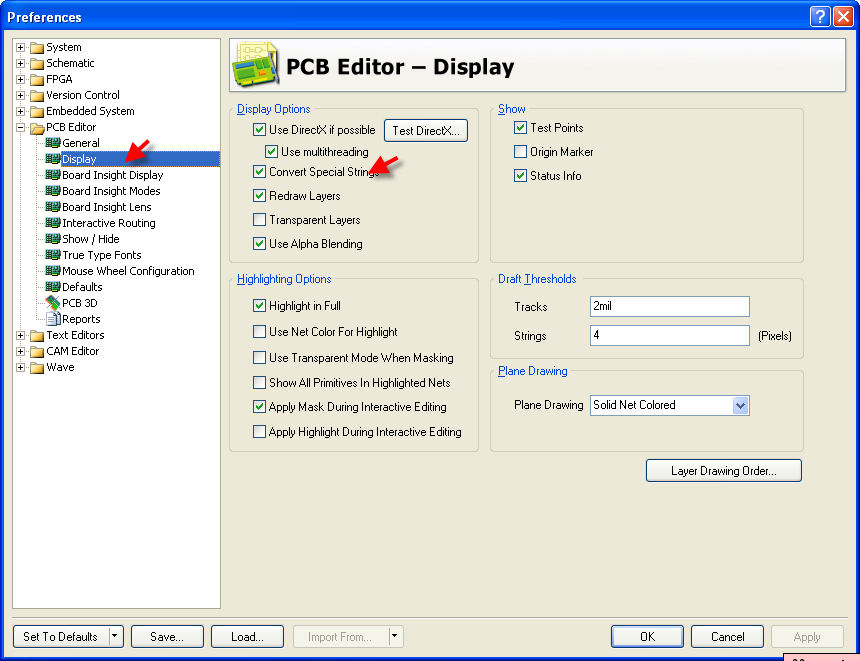Click the Schematic folder icon
860x661 pixels.
point(37,63)
